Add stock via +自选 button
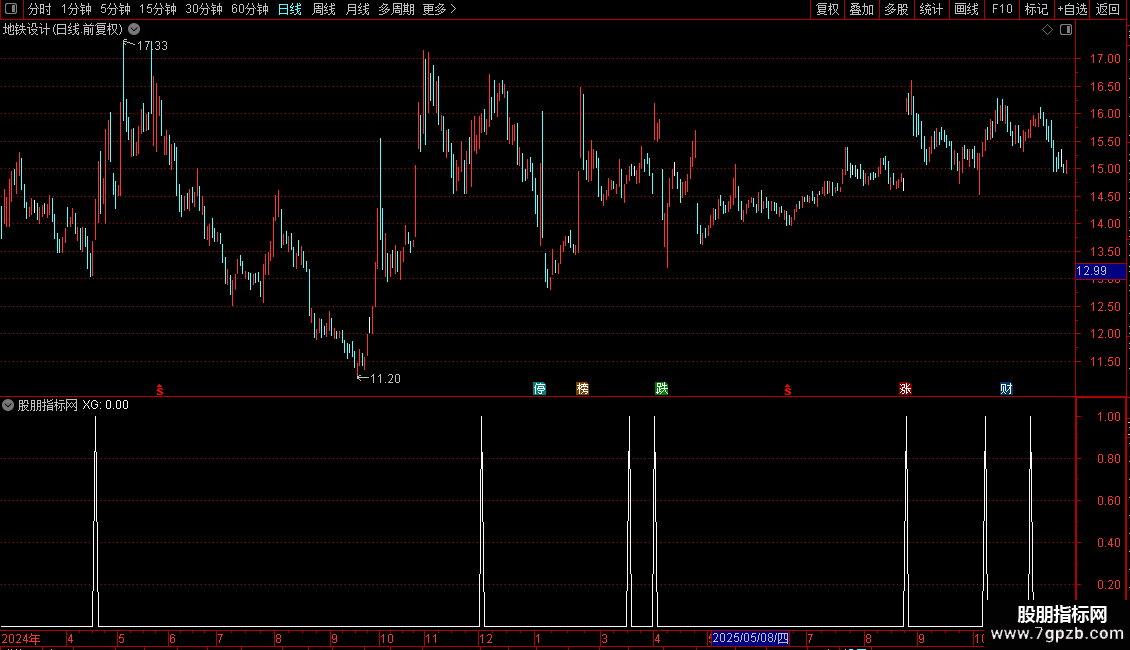 (x=1072, y=9)
